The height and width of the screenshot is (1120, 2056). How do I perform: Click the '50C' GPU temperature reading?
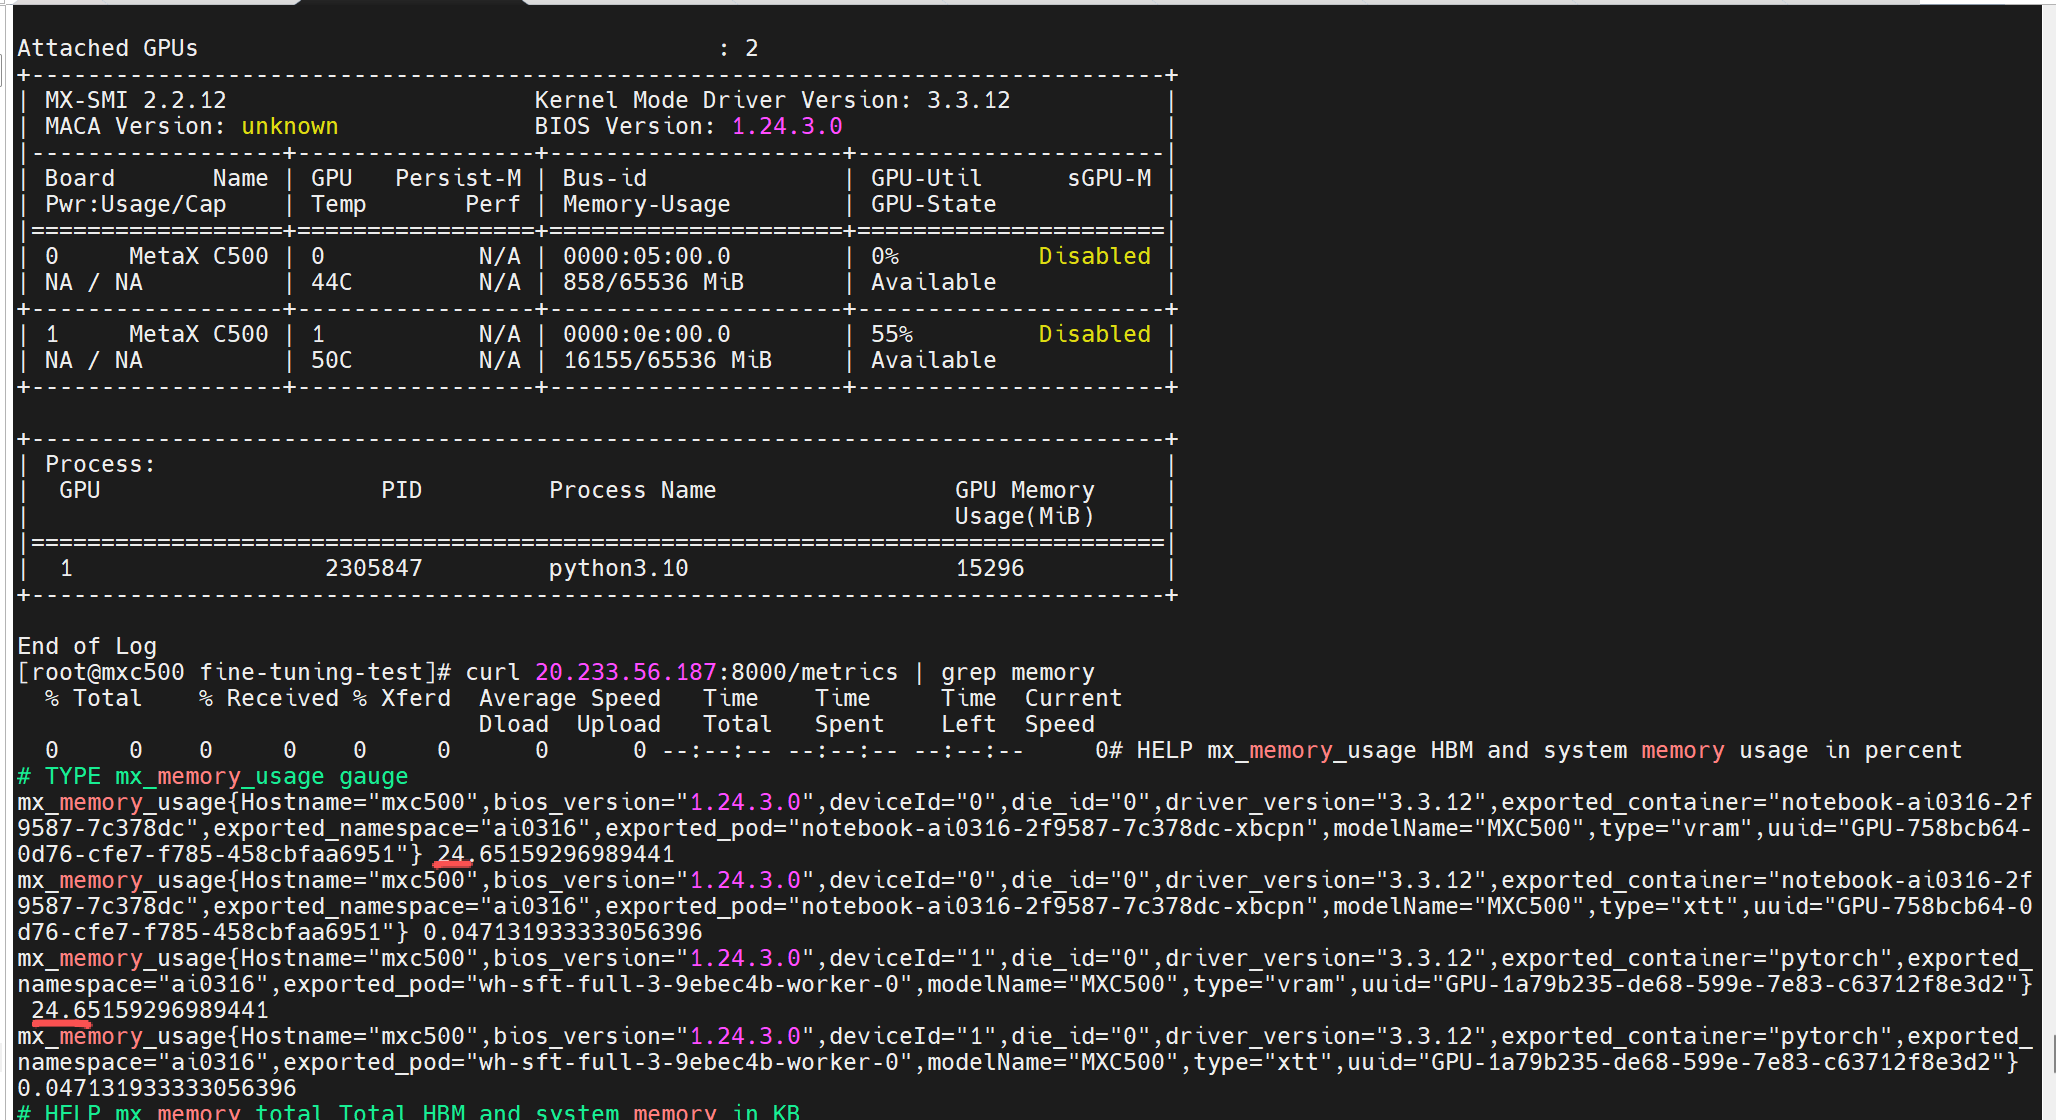pyautogui.click(x=331, y=360)
